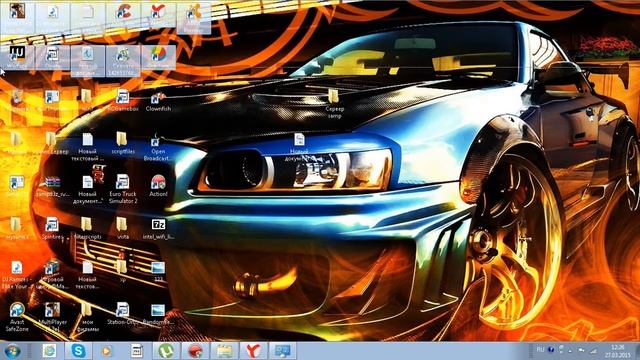The image size is (640, 360).
Task: Launch Euro Truck Simulator 2 shortcut
Action: (x=123, y=189)
